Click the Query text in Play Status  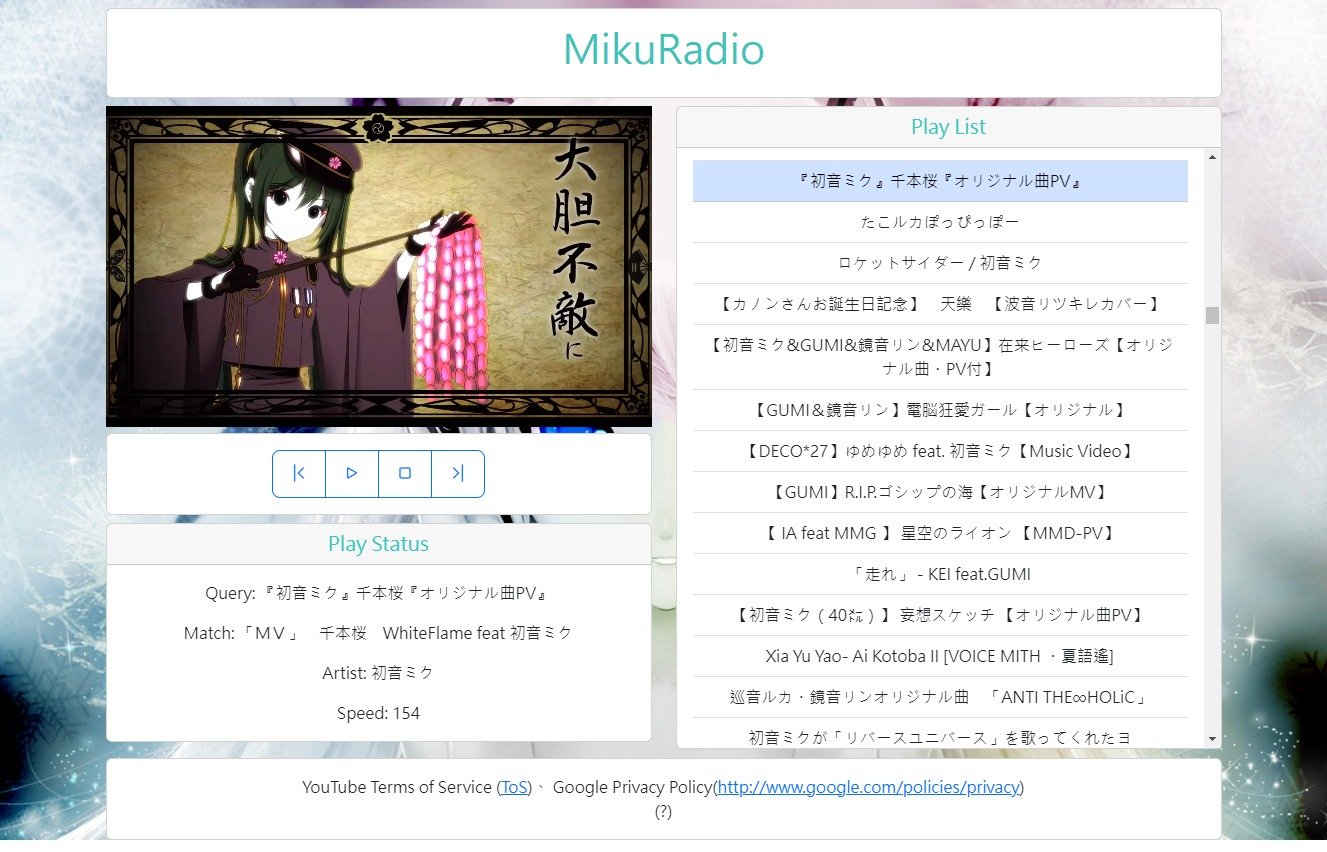[378, 593]
